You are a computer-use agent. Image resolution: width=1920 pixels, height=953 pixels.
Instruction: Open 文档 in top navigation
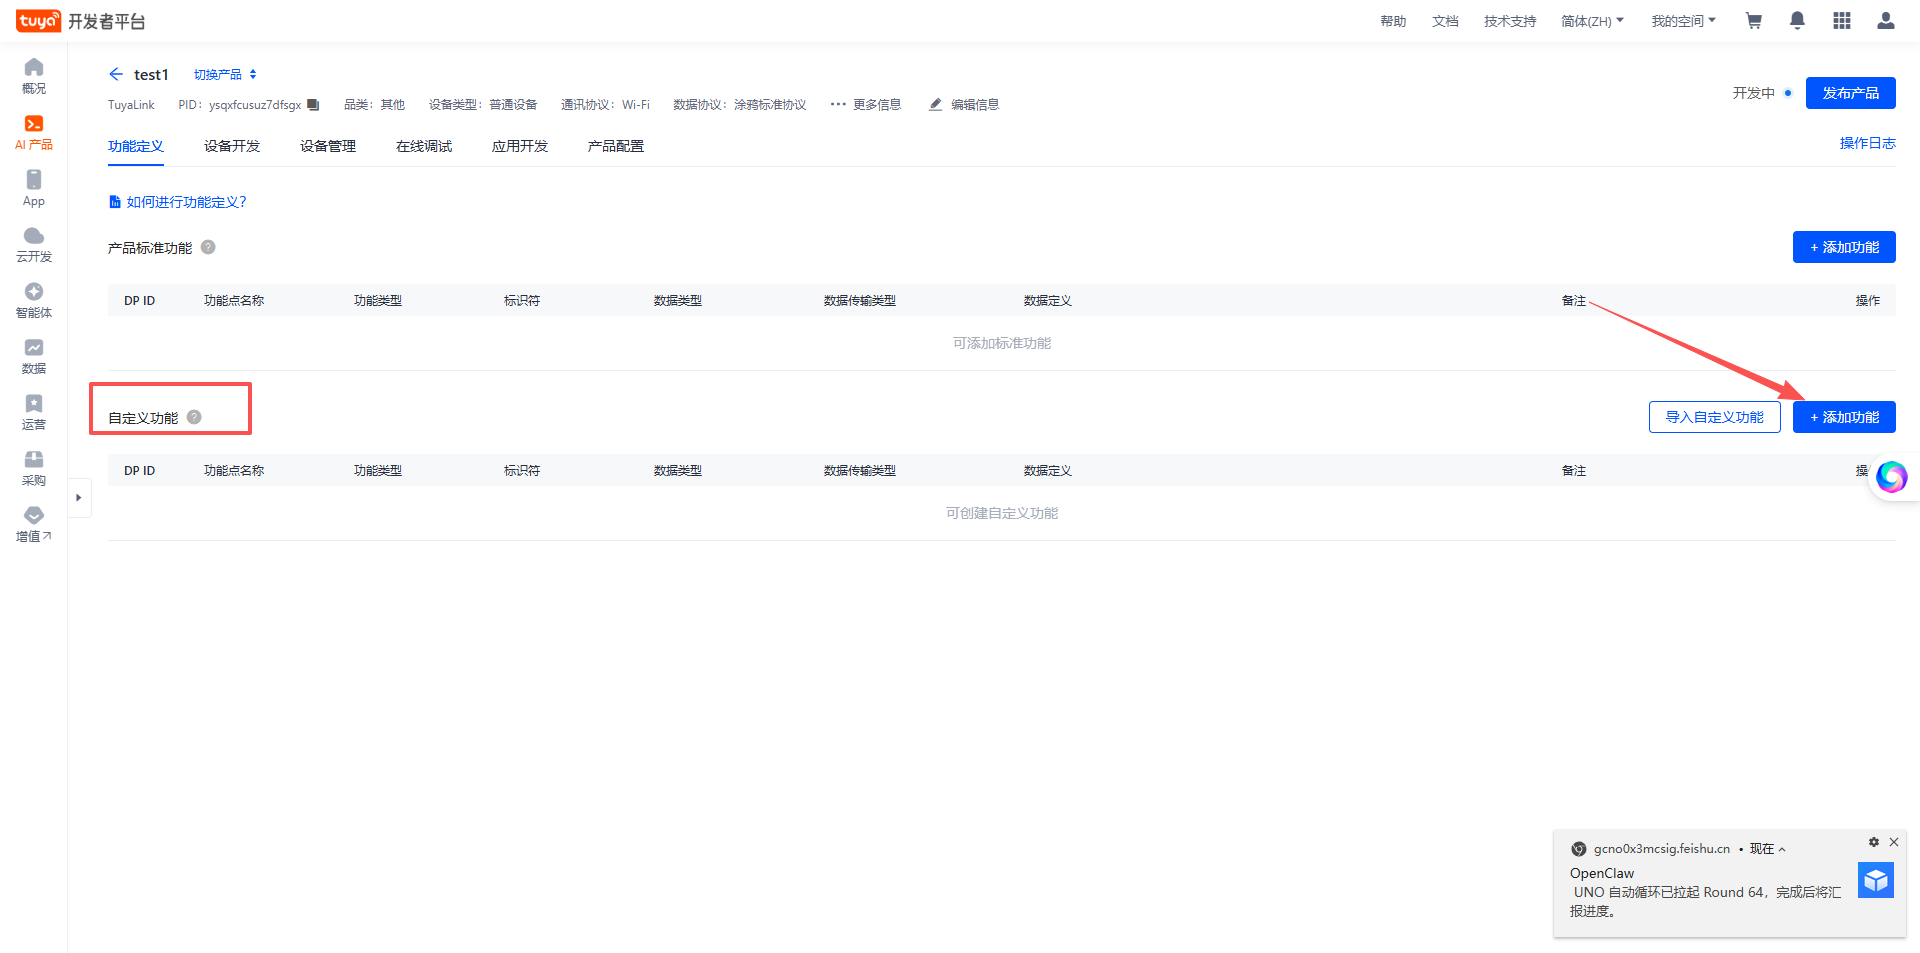pyautogui.click(x=1445, y=21)
